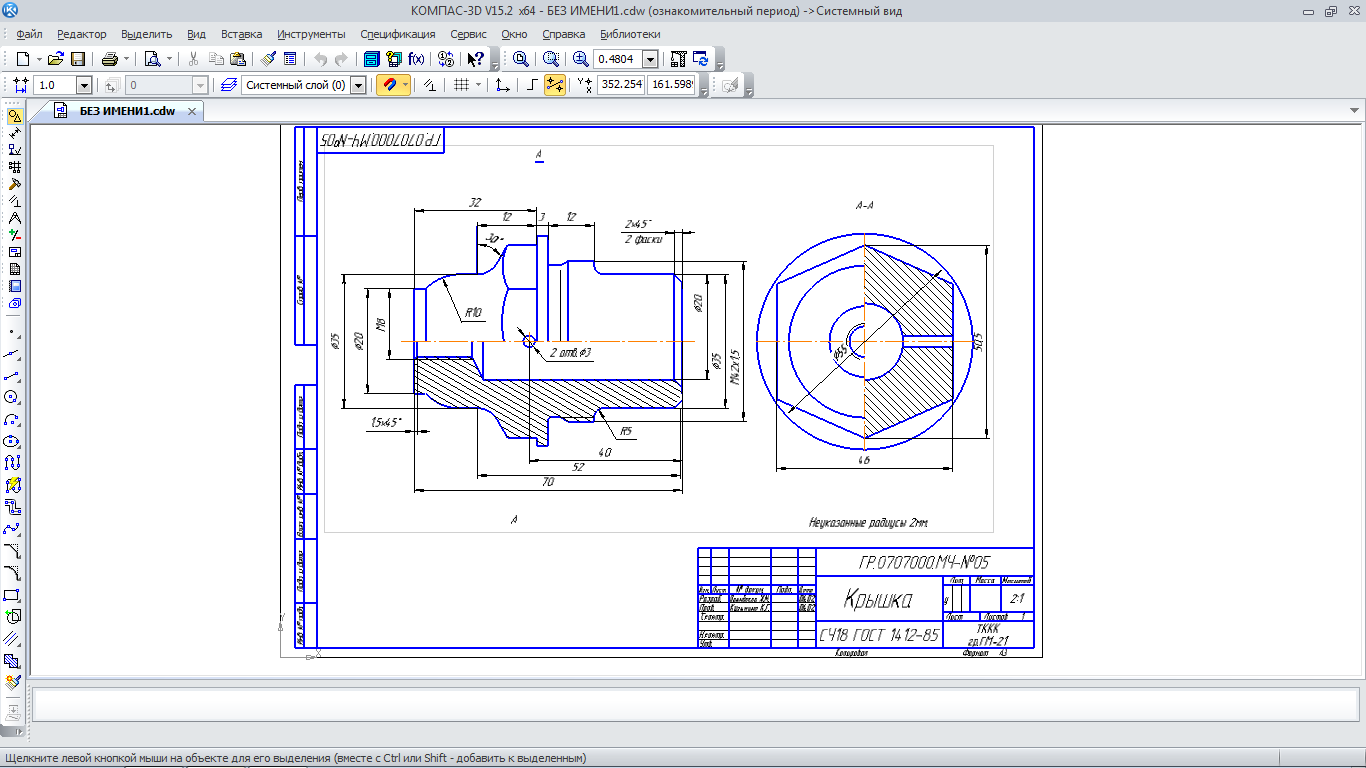Select the ellipse drawing tool
Screen dimensions: 1366x768
(12, 441)
